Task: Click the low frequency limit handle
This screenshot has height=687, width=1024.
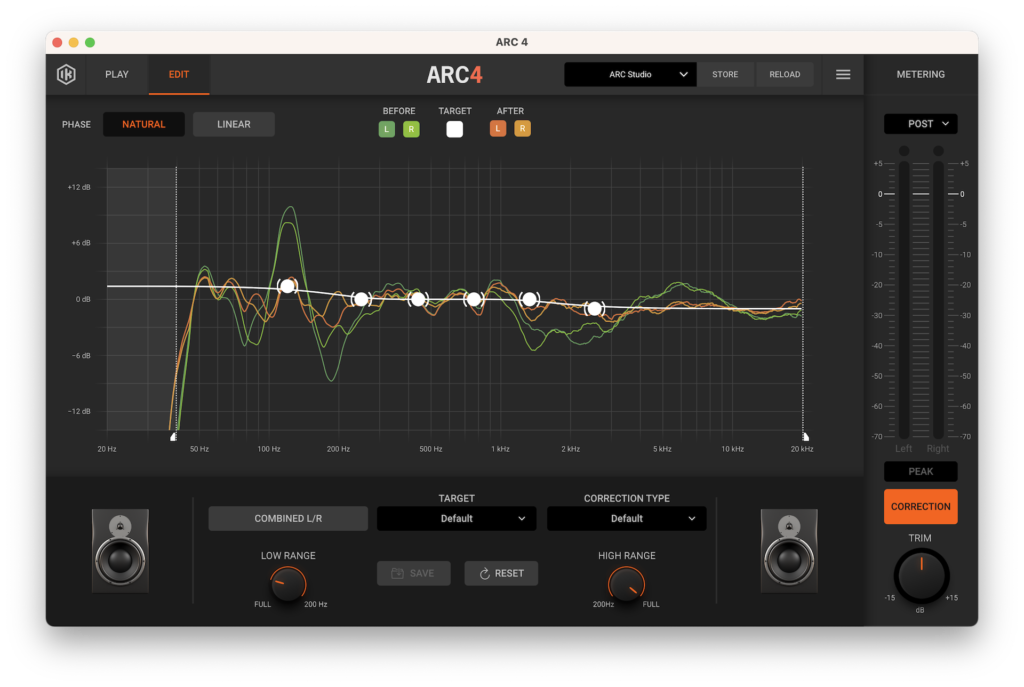Action: 175,436
